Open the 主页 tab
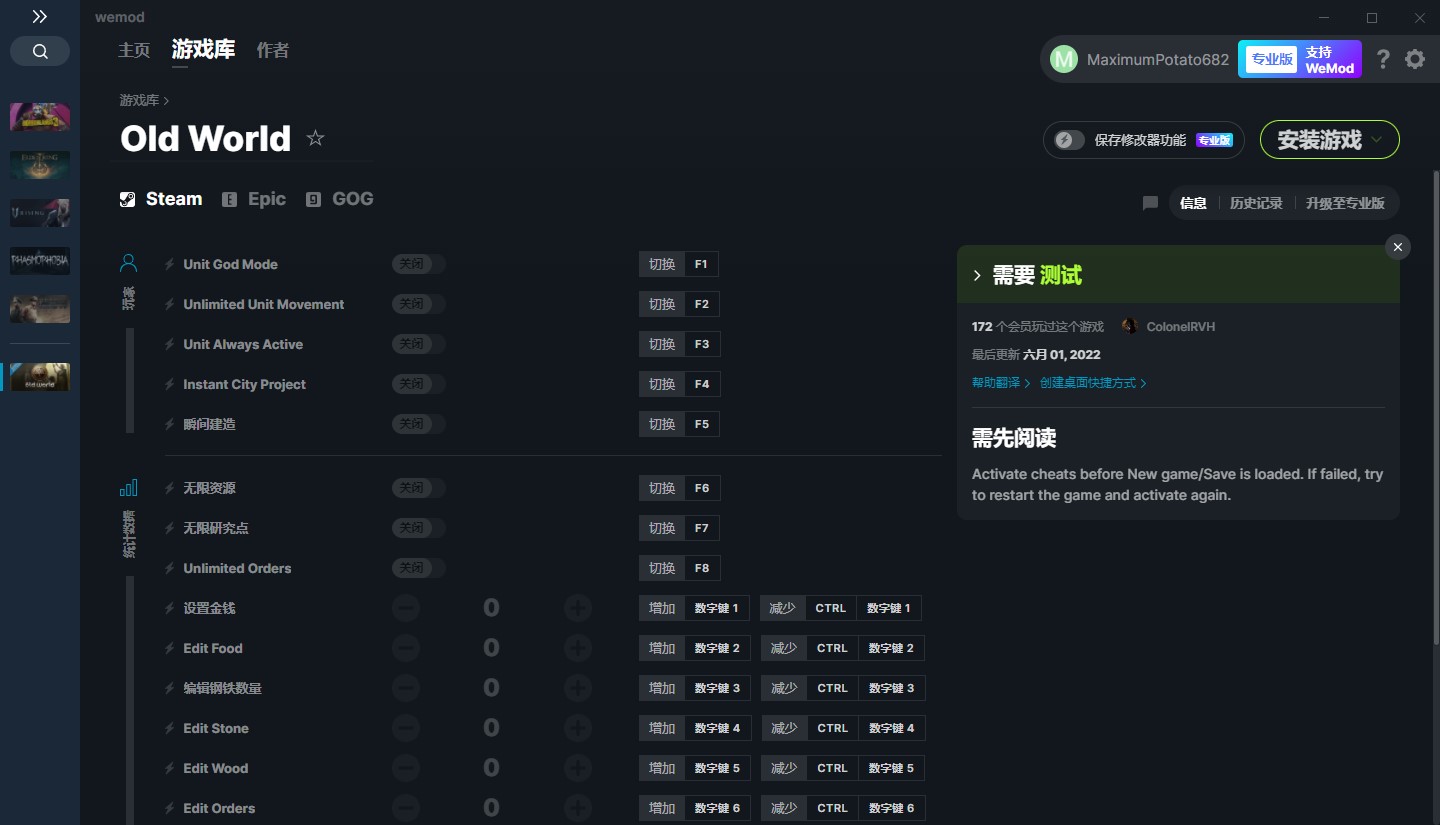 (x=134, y=50)
